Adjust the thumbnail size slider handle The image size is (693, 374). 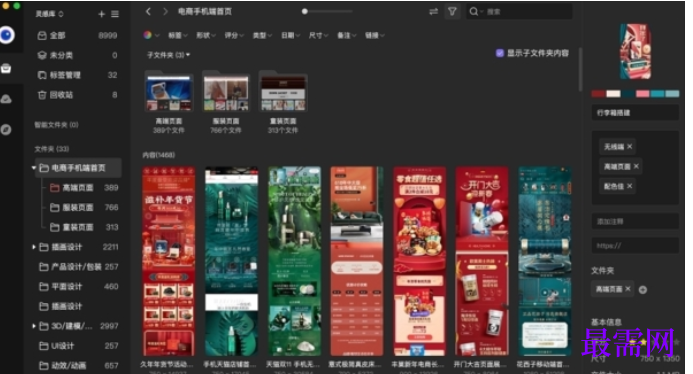(305, 11)
